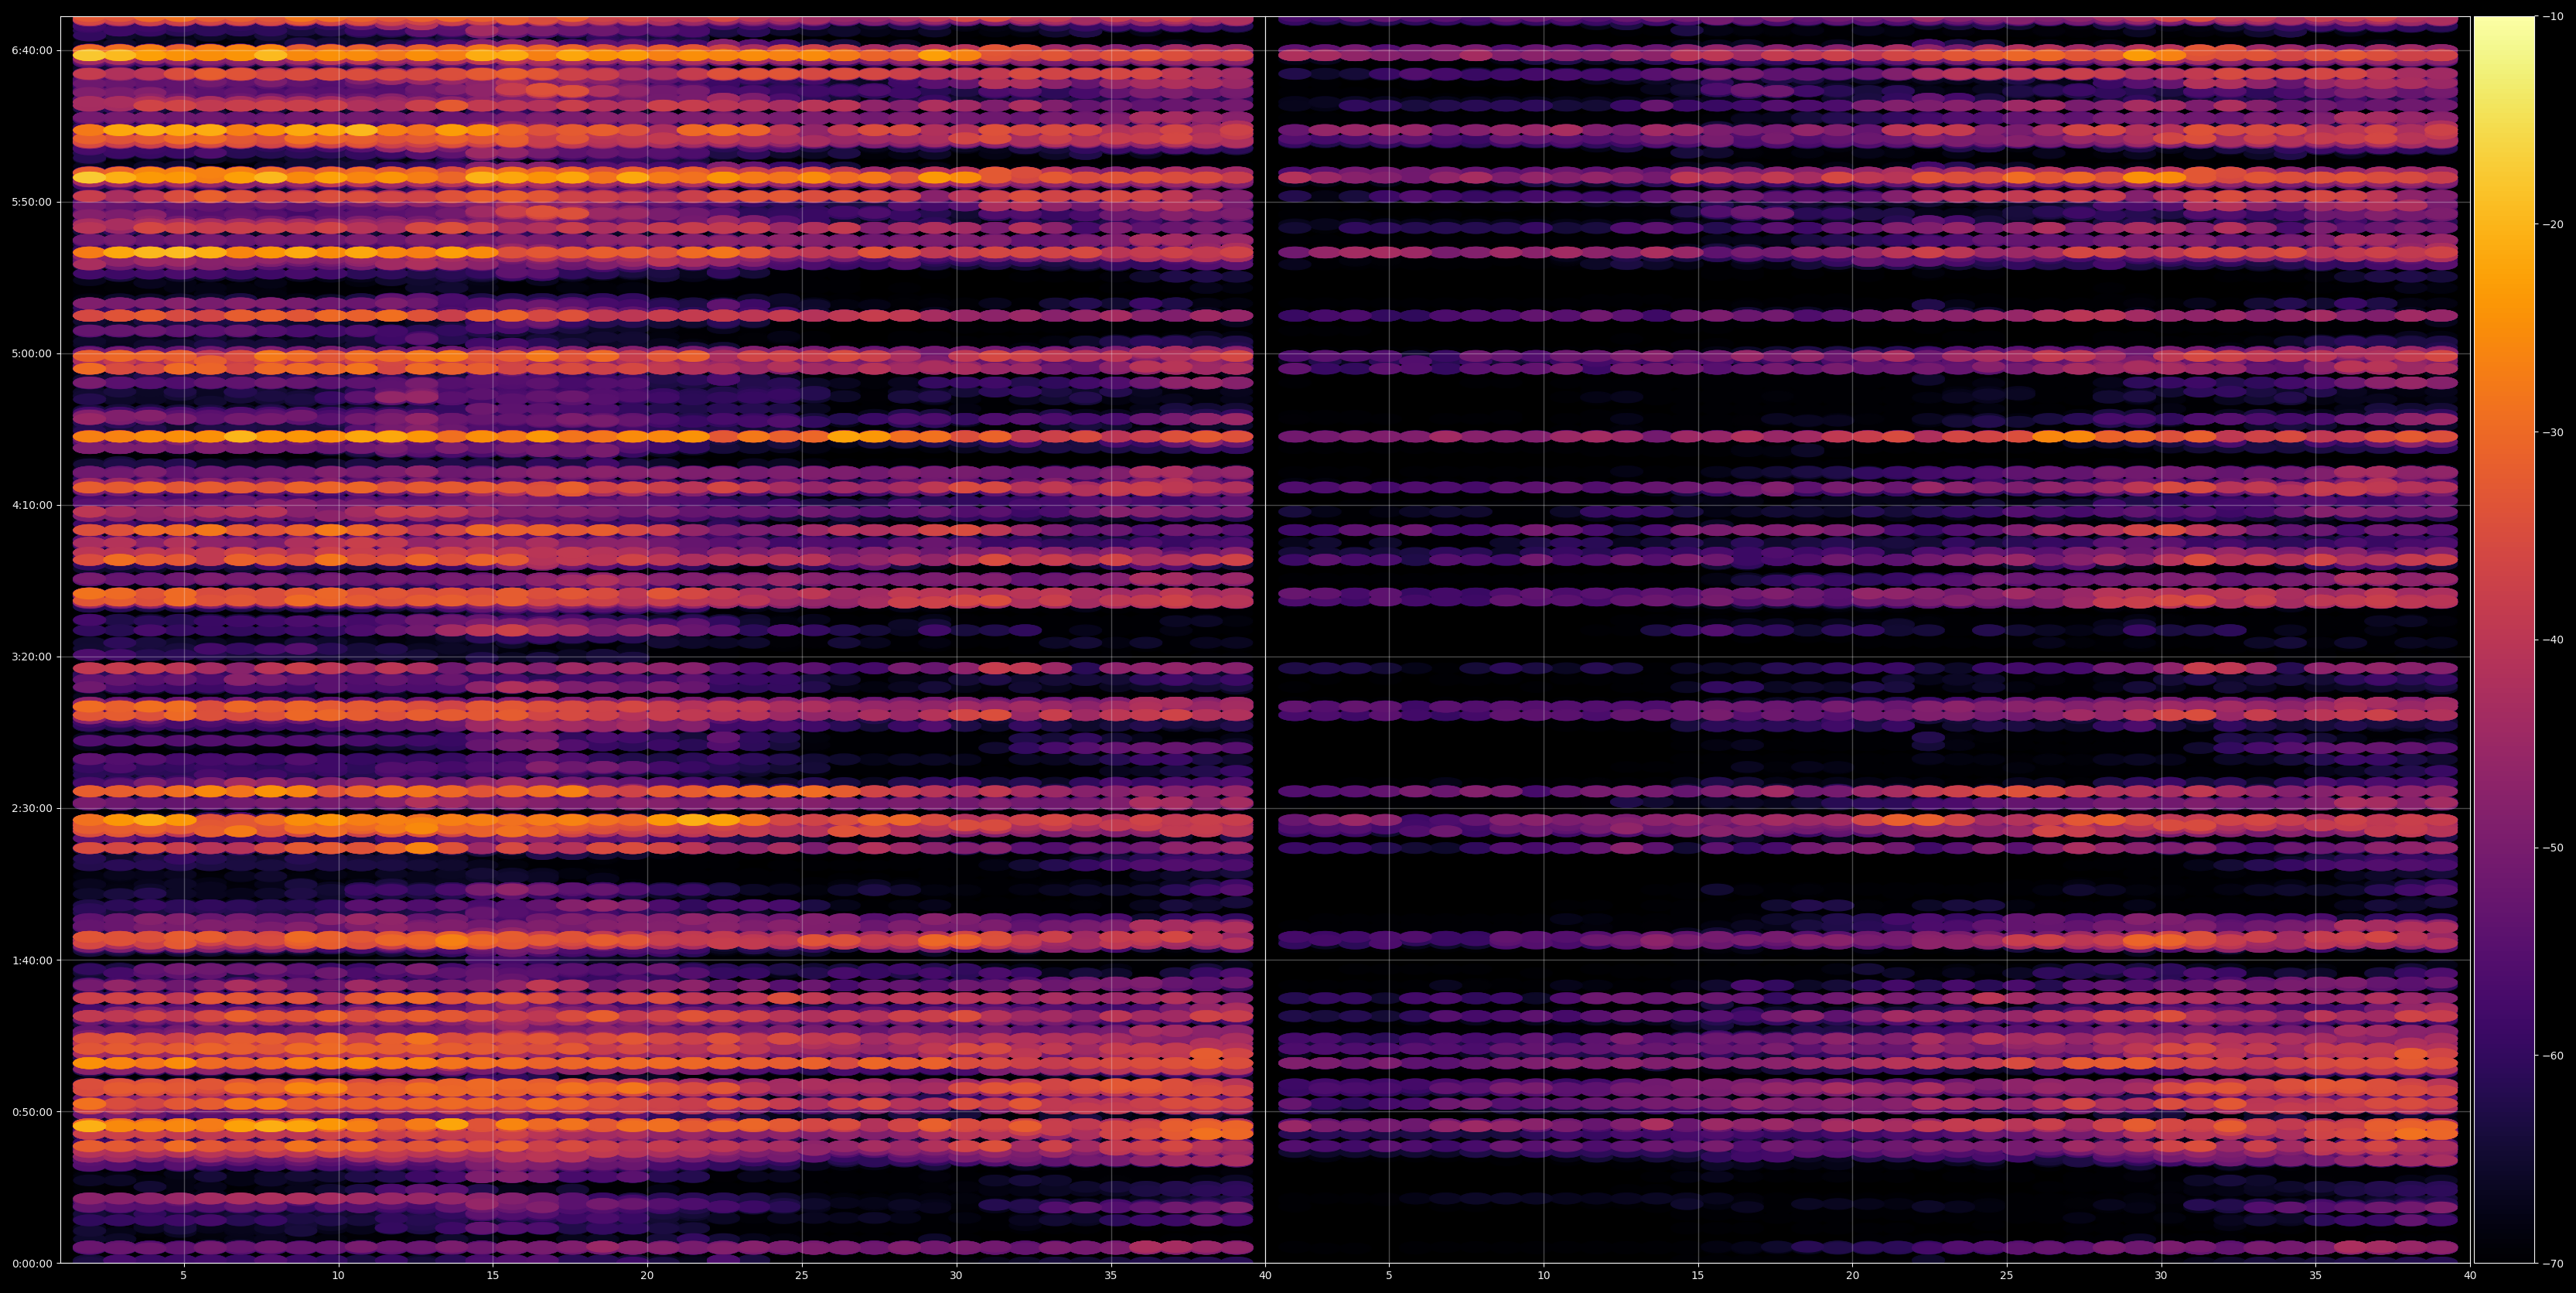The height and width of the screenshot is (1293, 2576).
Task: Click x-axis label 25 of right heatmap
Action: pos(2007,1276)
